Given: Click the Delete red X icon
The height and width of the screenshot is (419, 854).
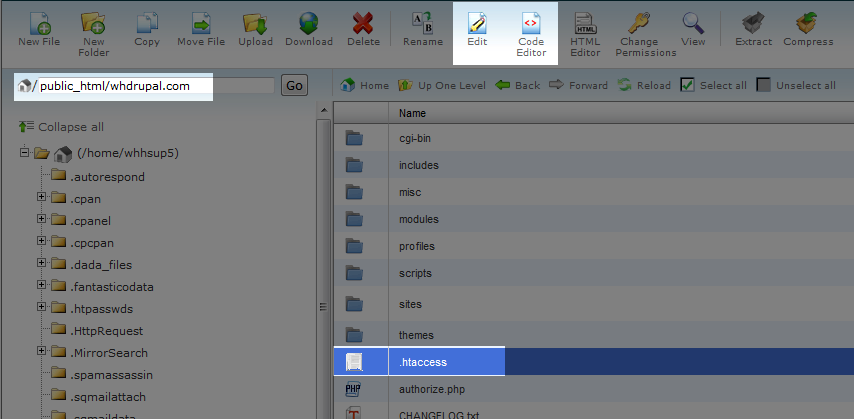Looking at the screenshot, I should 363,22.
